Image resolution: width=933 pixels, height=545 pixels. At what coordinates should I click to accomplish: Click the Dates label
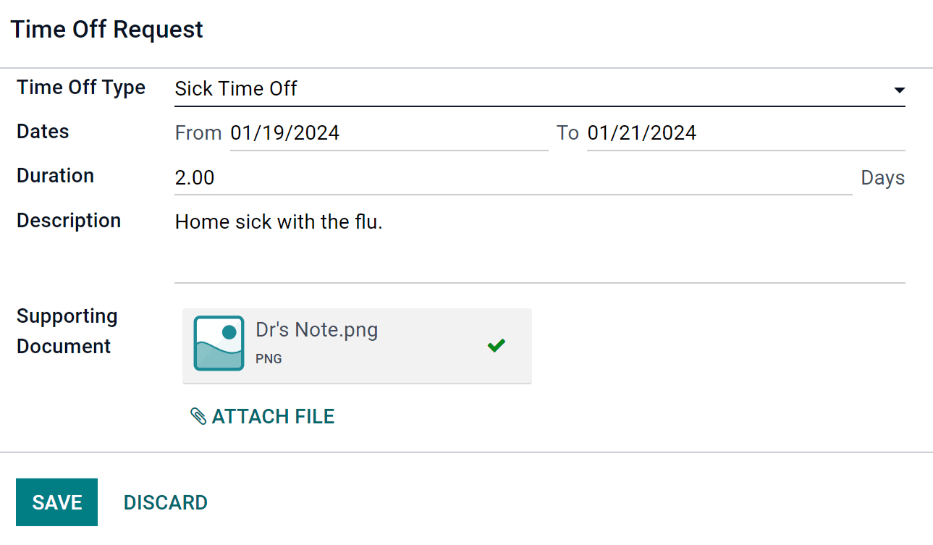[43, 131]
